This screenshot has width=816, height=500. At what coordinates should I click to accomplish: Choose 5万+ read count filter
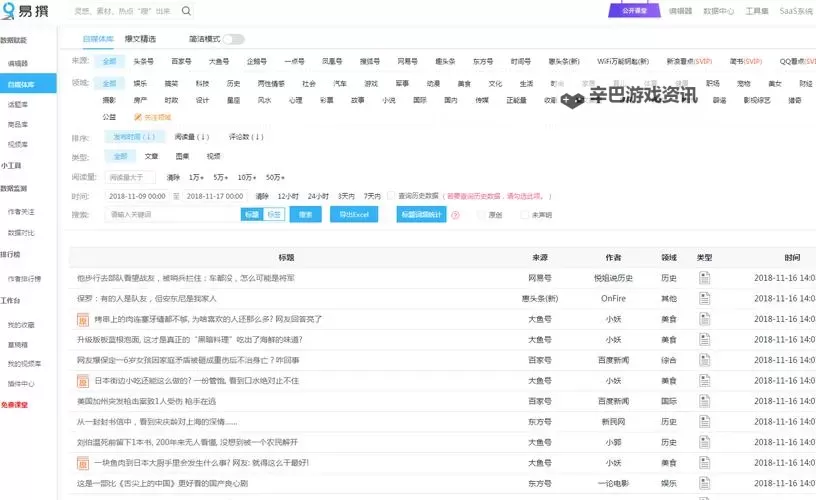pyautogui.click(x=220, y=177)
